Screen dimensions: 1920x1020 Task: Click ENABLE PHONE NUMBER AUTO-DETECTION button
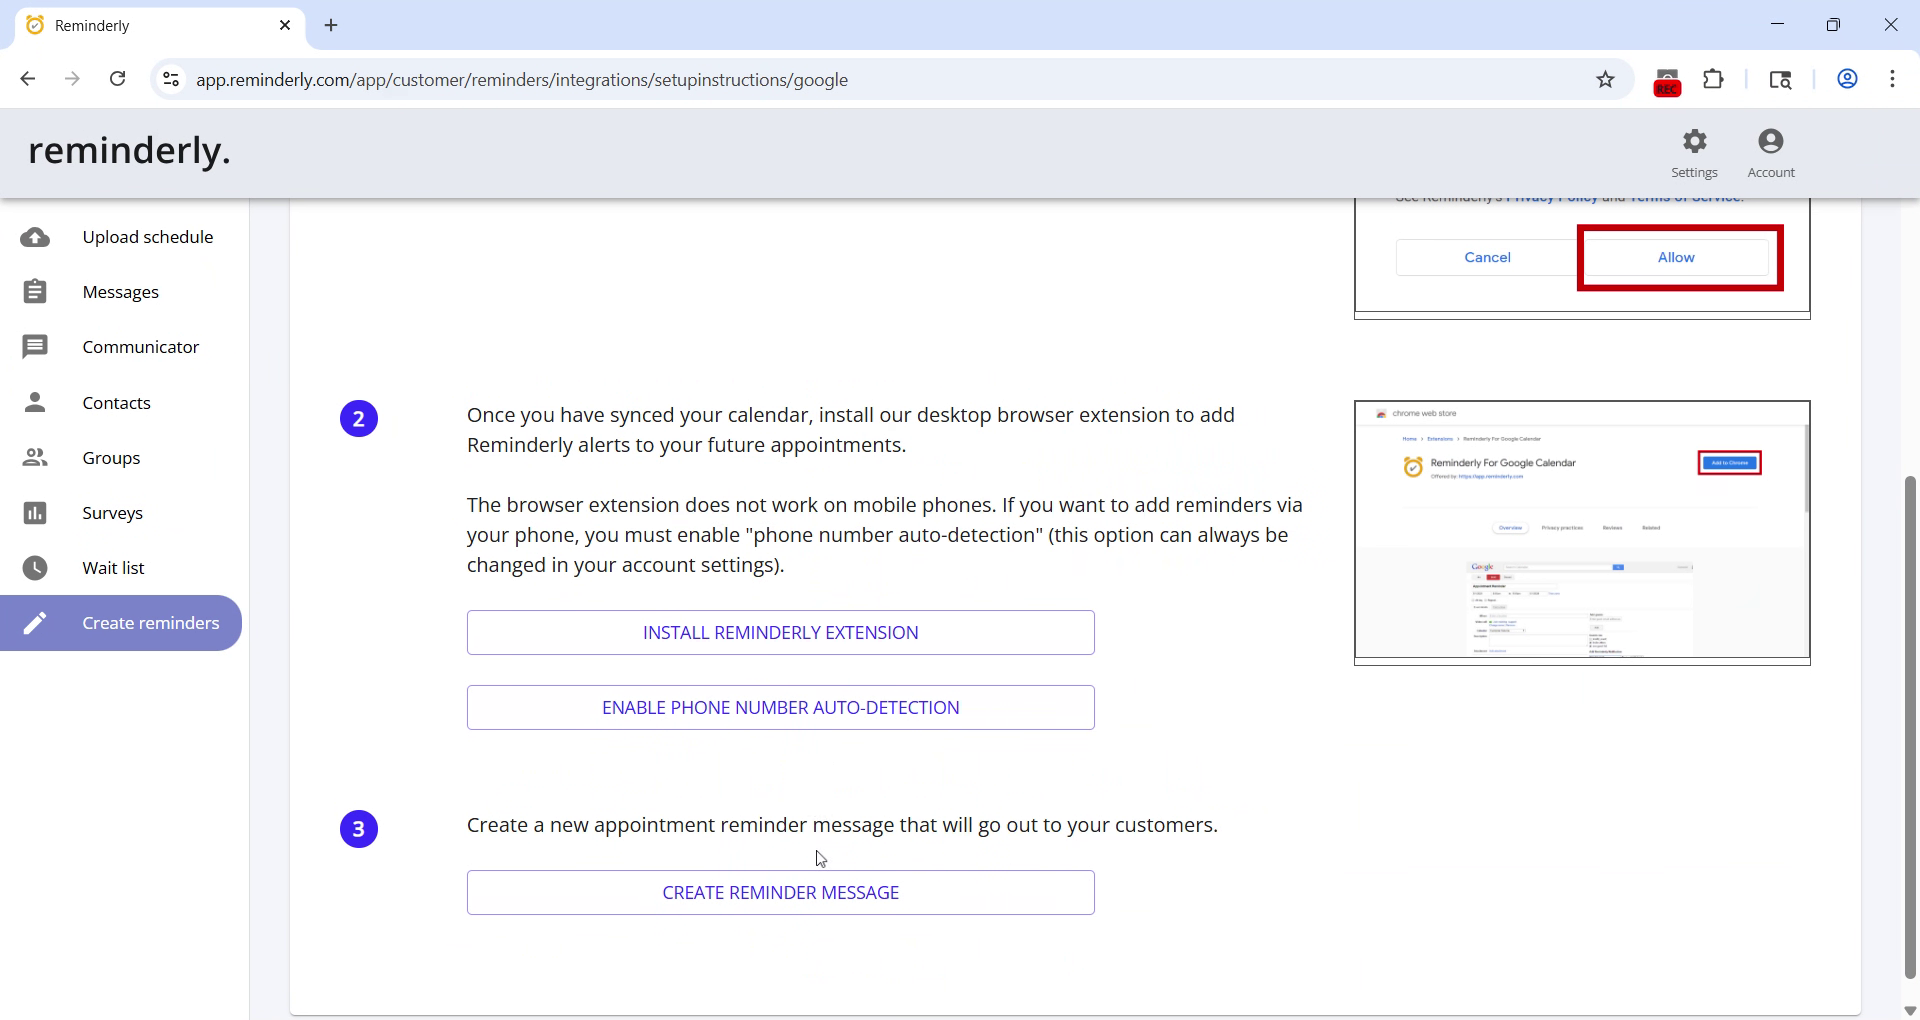click(x=781, y=707)
